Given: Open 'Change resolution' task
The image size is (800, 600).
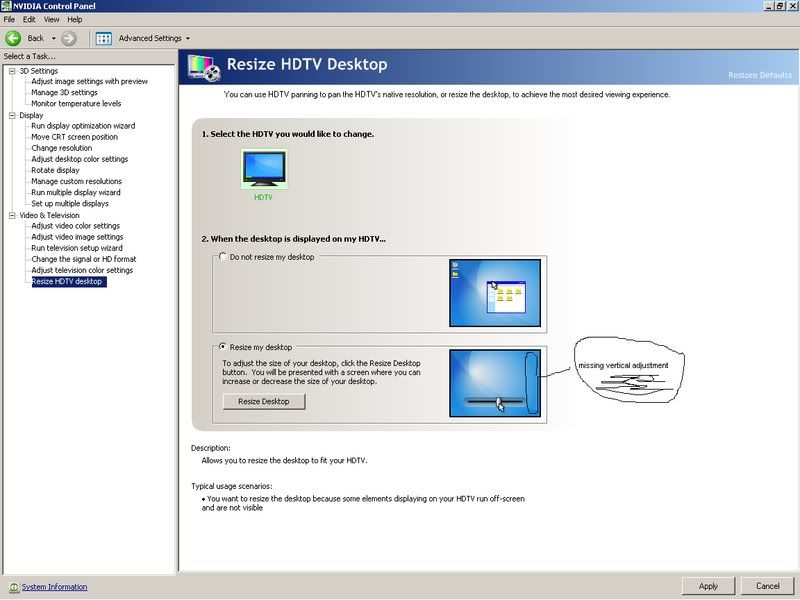Looking at the screenshot, I should 62,148.
